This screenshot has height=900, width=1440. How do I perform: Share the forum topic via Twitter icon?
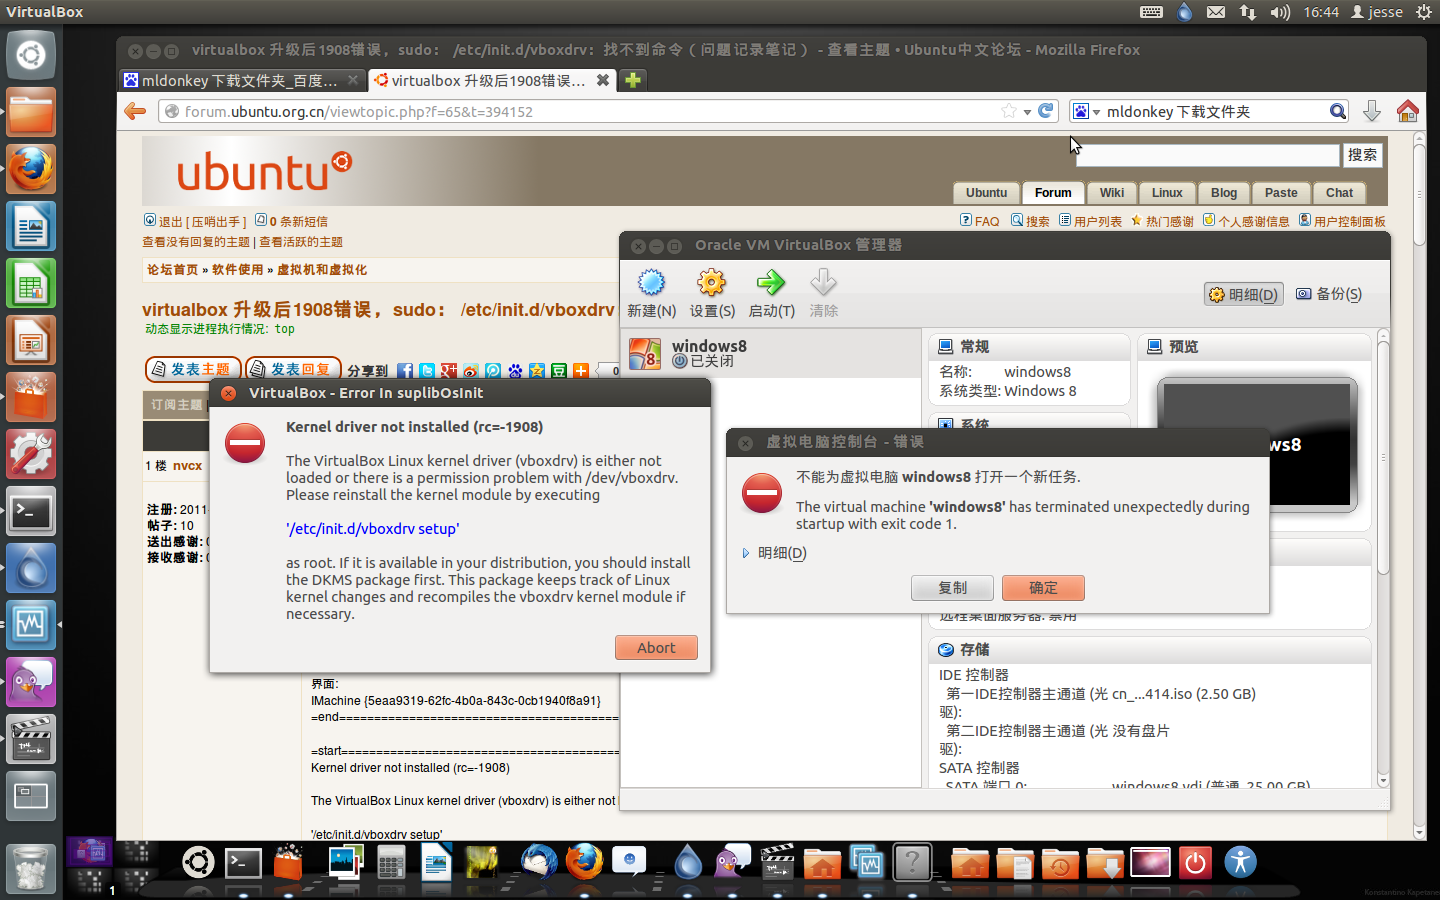coord(427,371)
